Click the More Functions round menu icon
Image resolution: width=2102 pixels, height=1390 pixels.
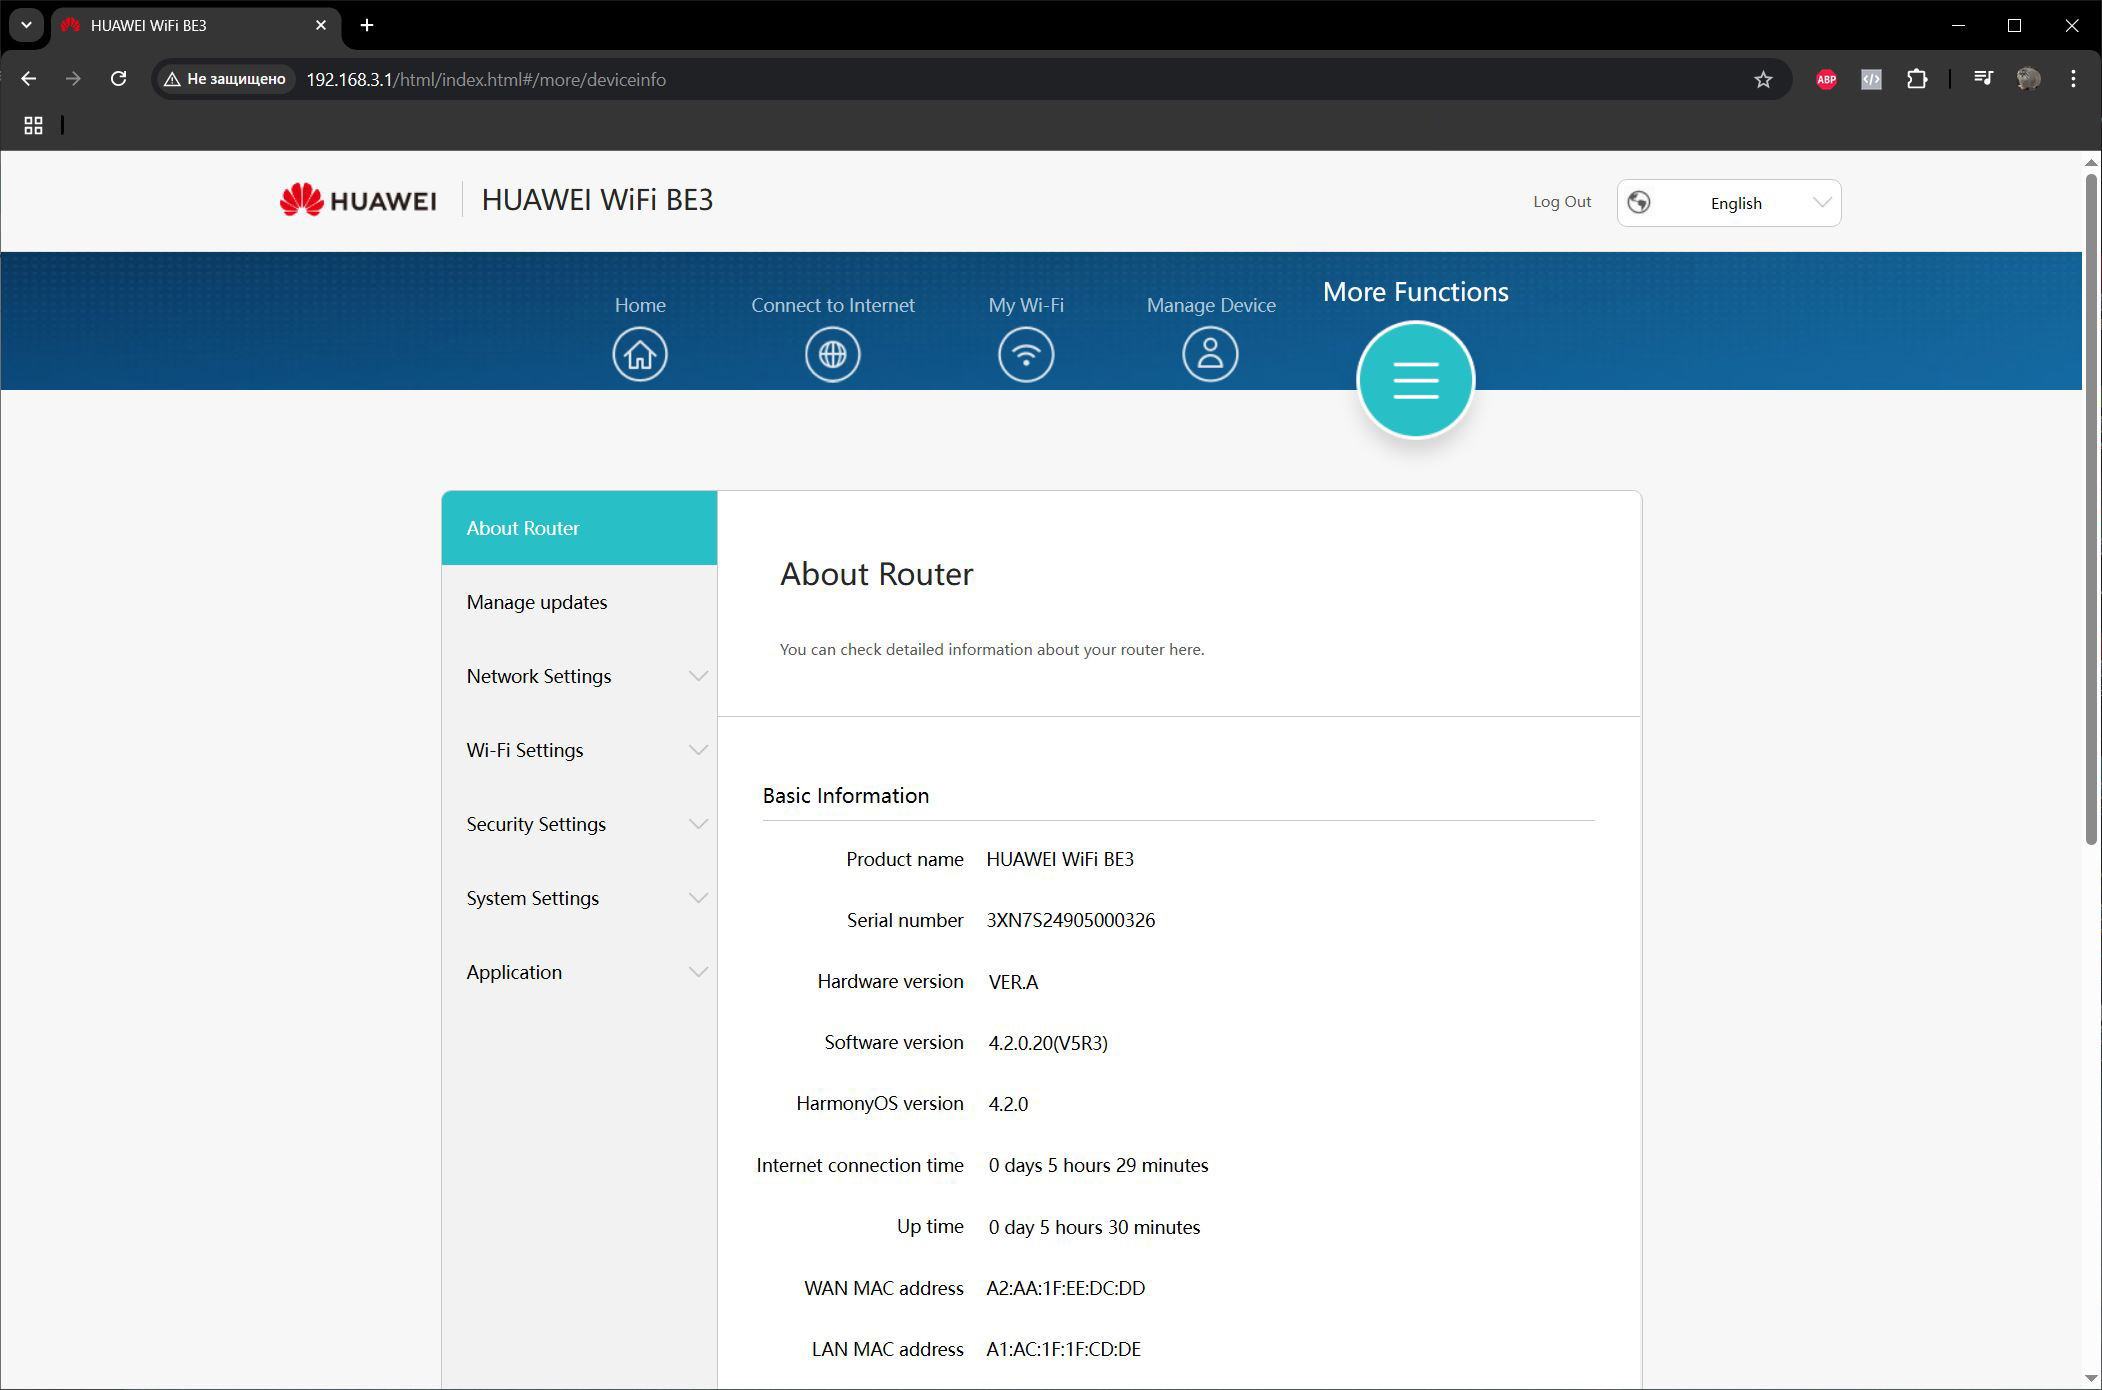(1415, 379)
